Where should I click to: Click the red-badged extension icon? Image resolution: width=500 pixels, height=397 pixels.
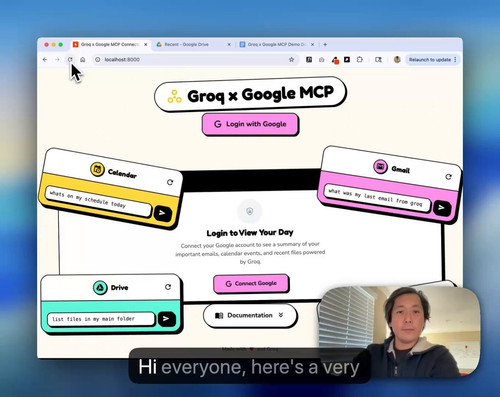click(x=335, y=60)
